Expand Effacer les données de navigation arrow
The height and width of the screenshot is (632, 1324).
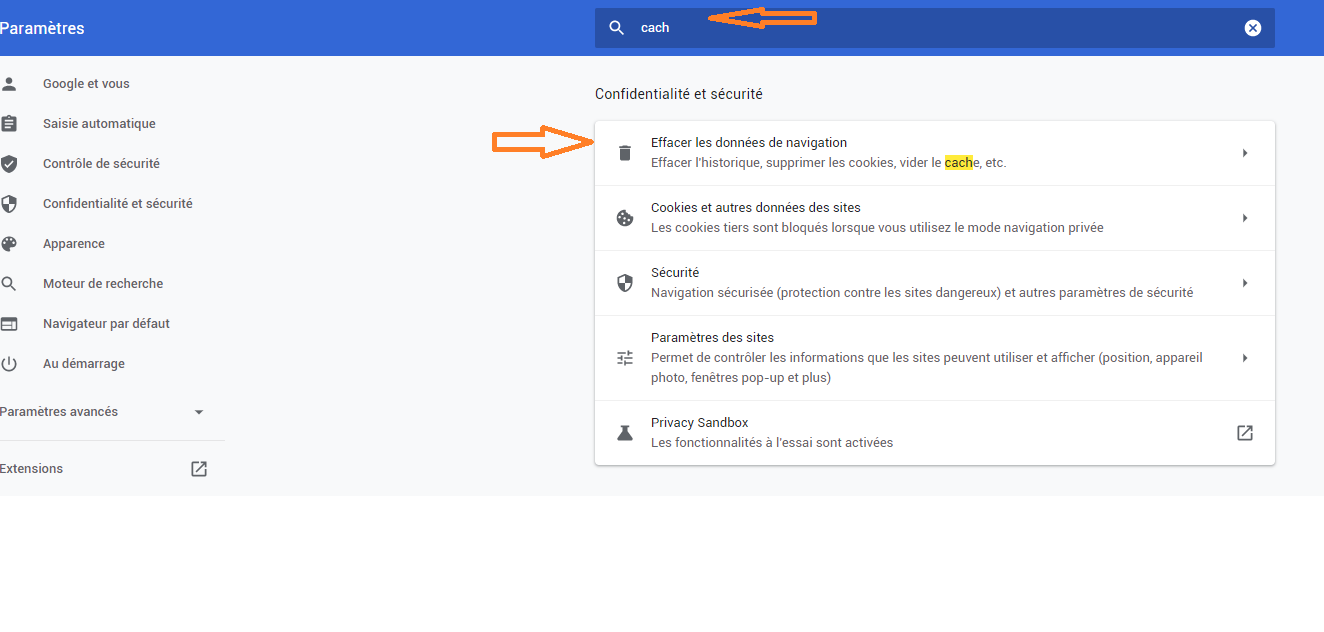[x=1244, y=153]
